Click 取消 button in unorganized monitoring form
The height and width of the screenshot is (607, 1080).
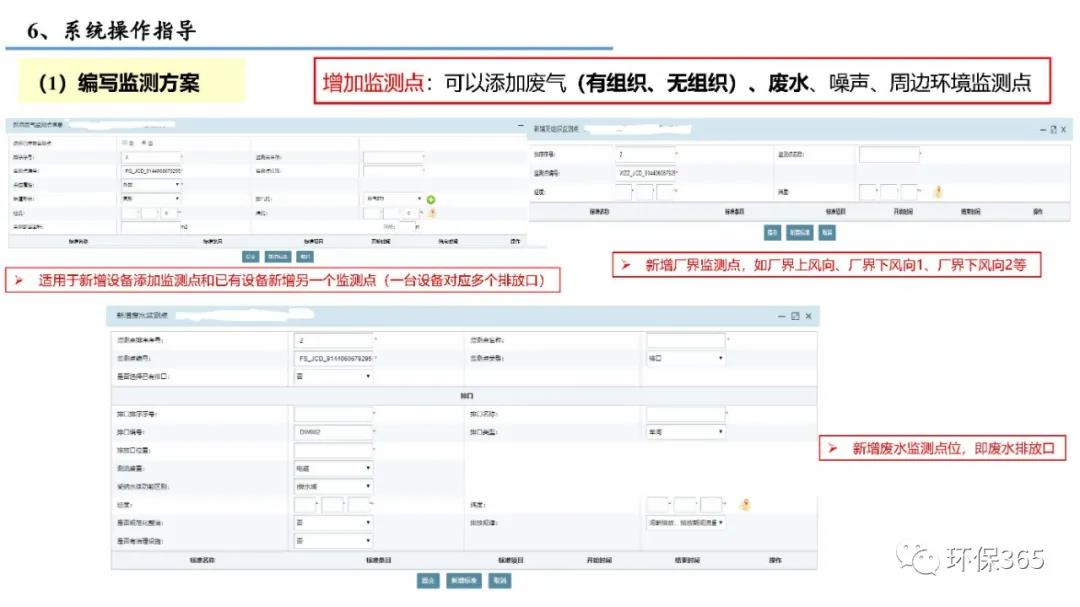[826, 232]
